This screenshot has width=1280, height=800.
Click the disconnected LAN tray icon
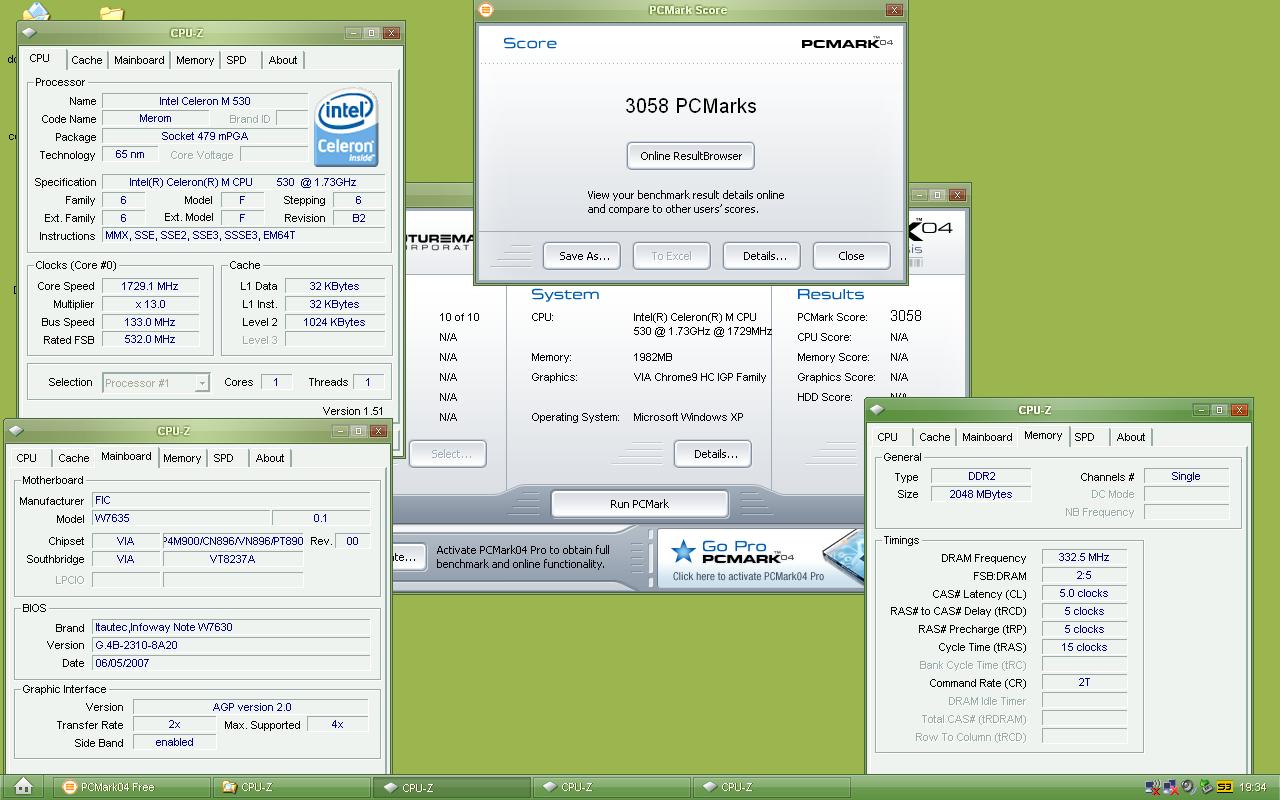pos(1170,787)
